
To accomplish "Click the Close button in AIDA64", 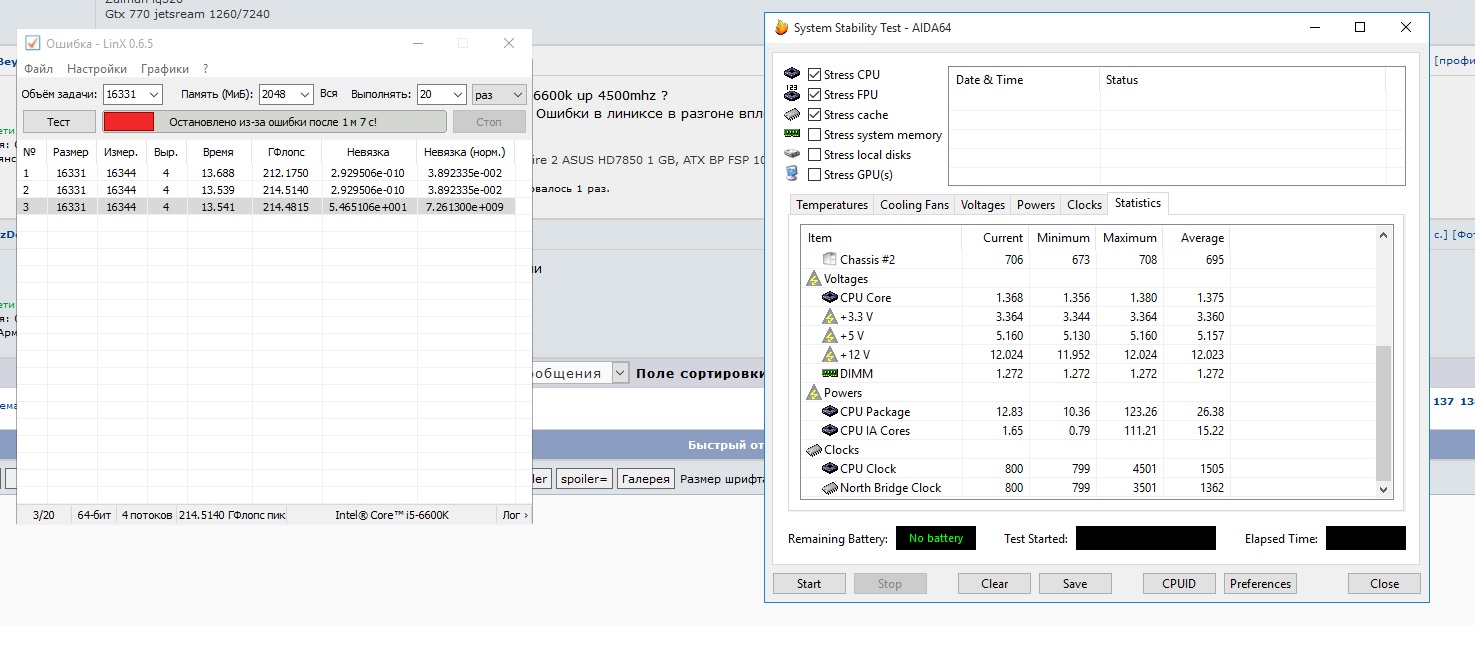I will [x=1385, y=584].
